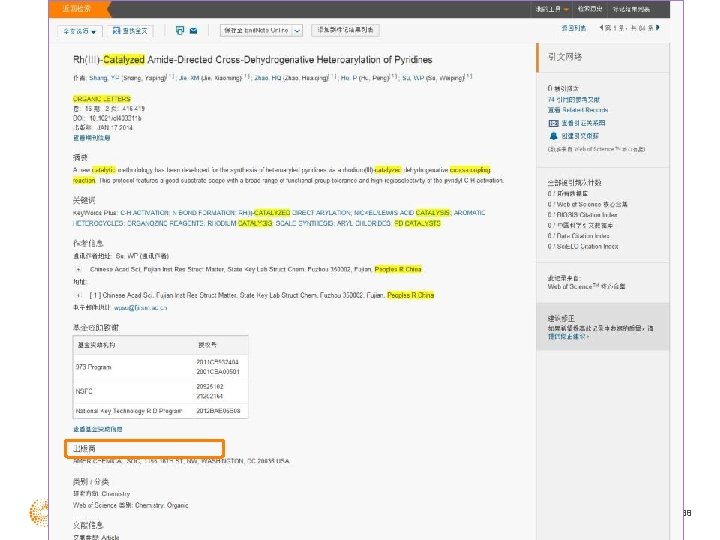Expand address [1] Chinese Acad Sci plus sign
This screenshot has height=540, width=720.
pos(79,295)
